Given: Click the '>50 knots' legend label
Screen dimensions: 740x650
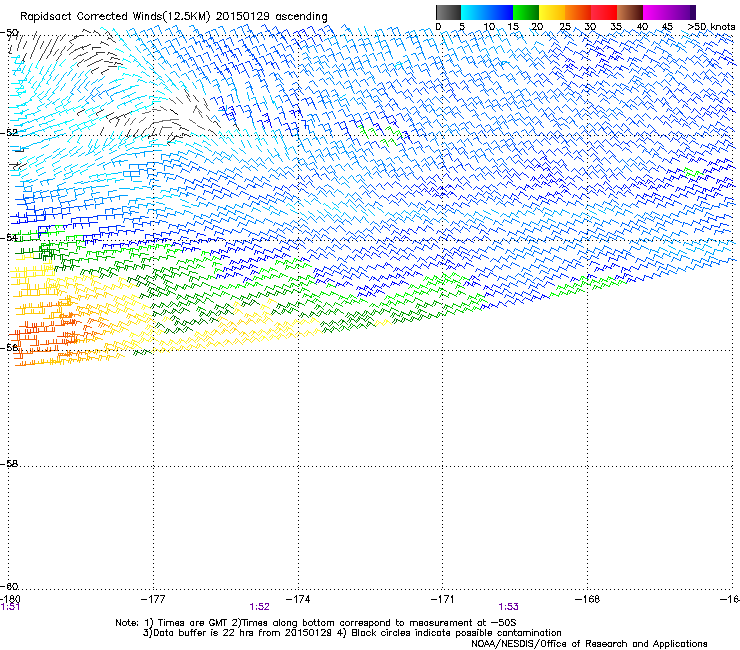Looking at the screenshot, I should 711,27.
